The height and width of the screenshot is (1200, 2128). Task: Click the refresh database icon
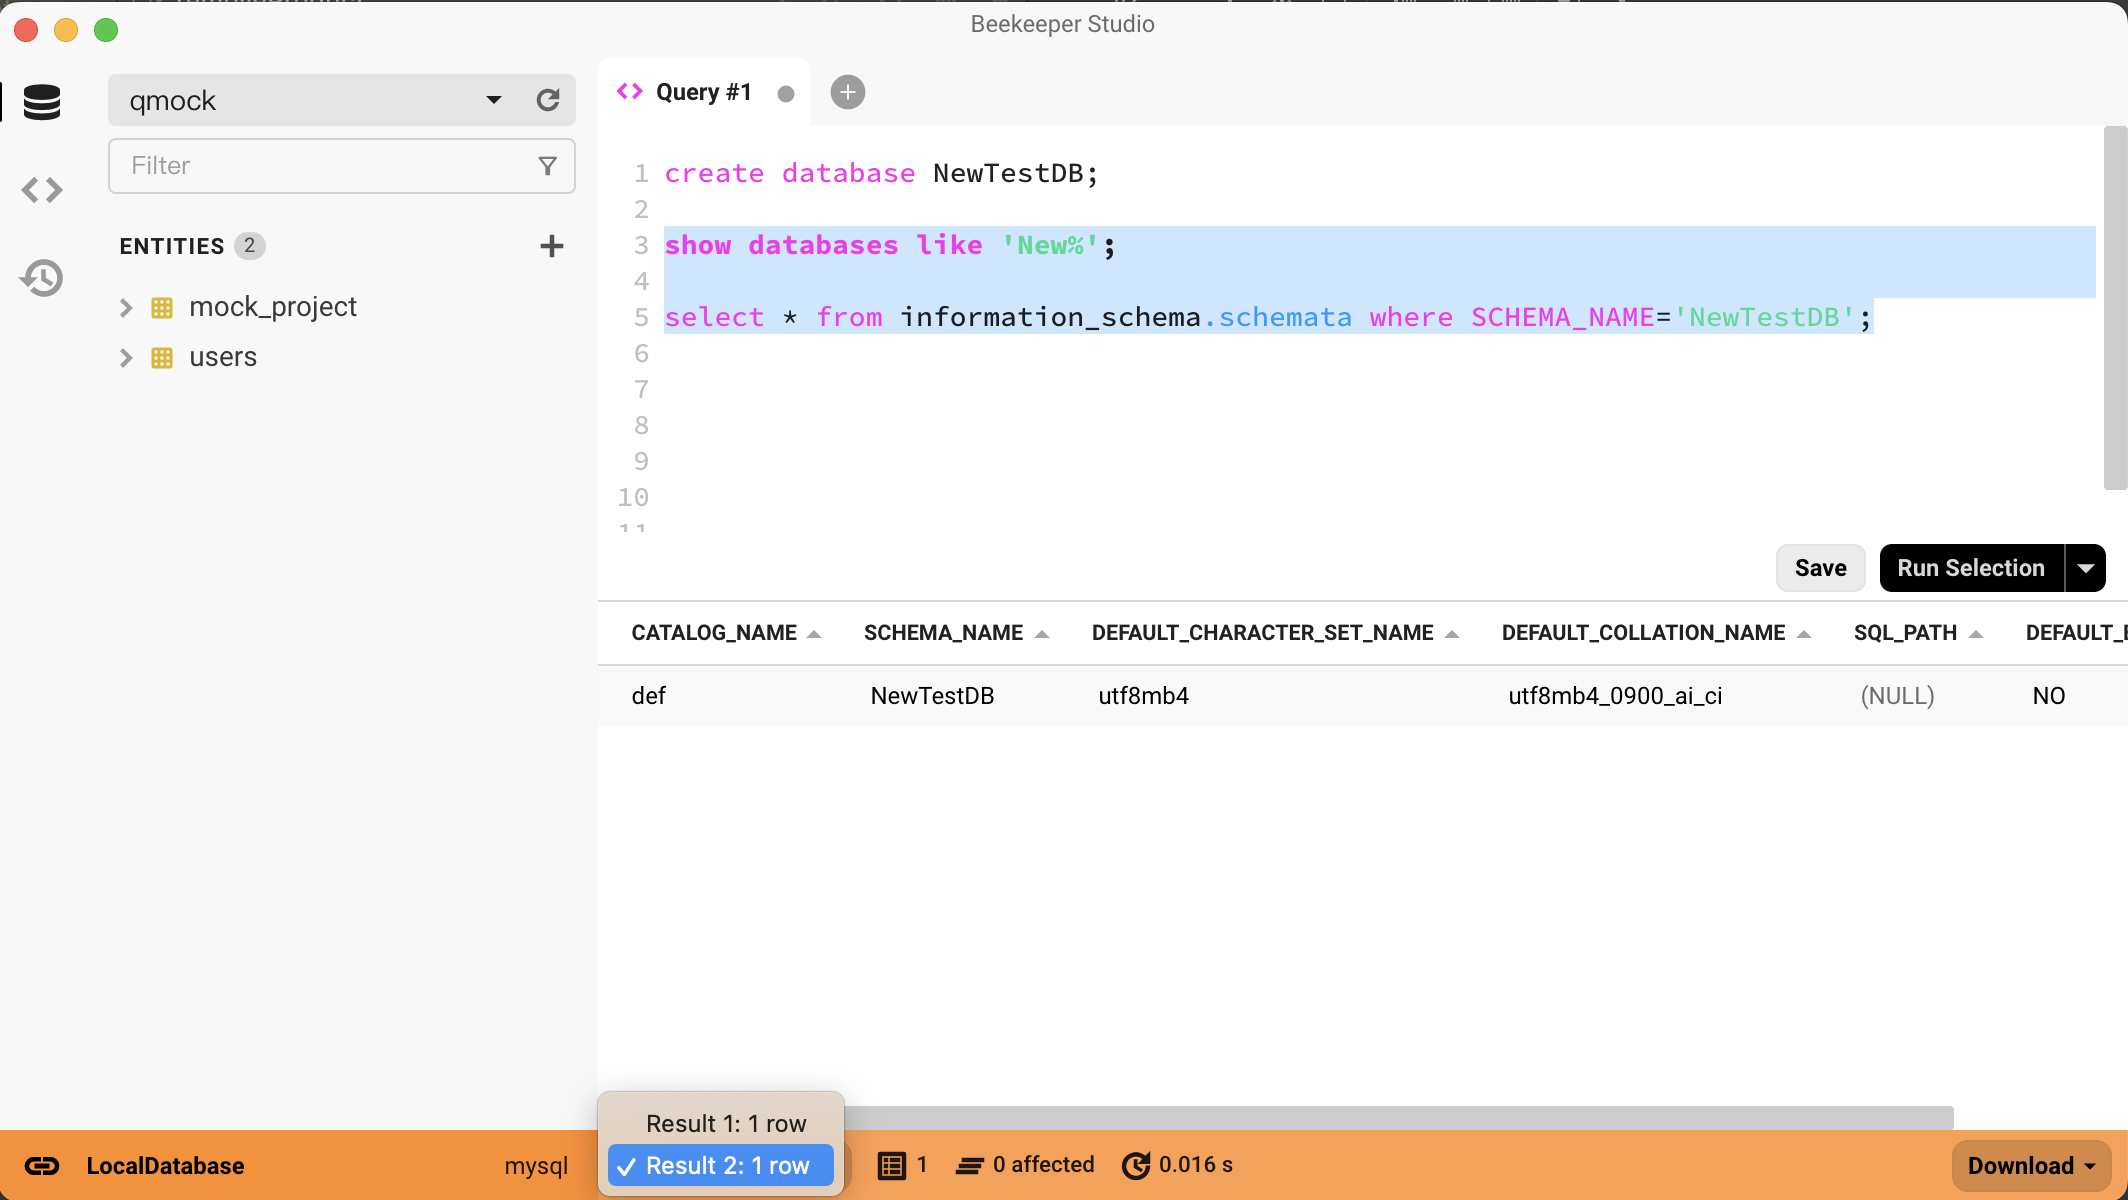click(548, 99)
